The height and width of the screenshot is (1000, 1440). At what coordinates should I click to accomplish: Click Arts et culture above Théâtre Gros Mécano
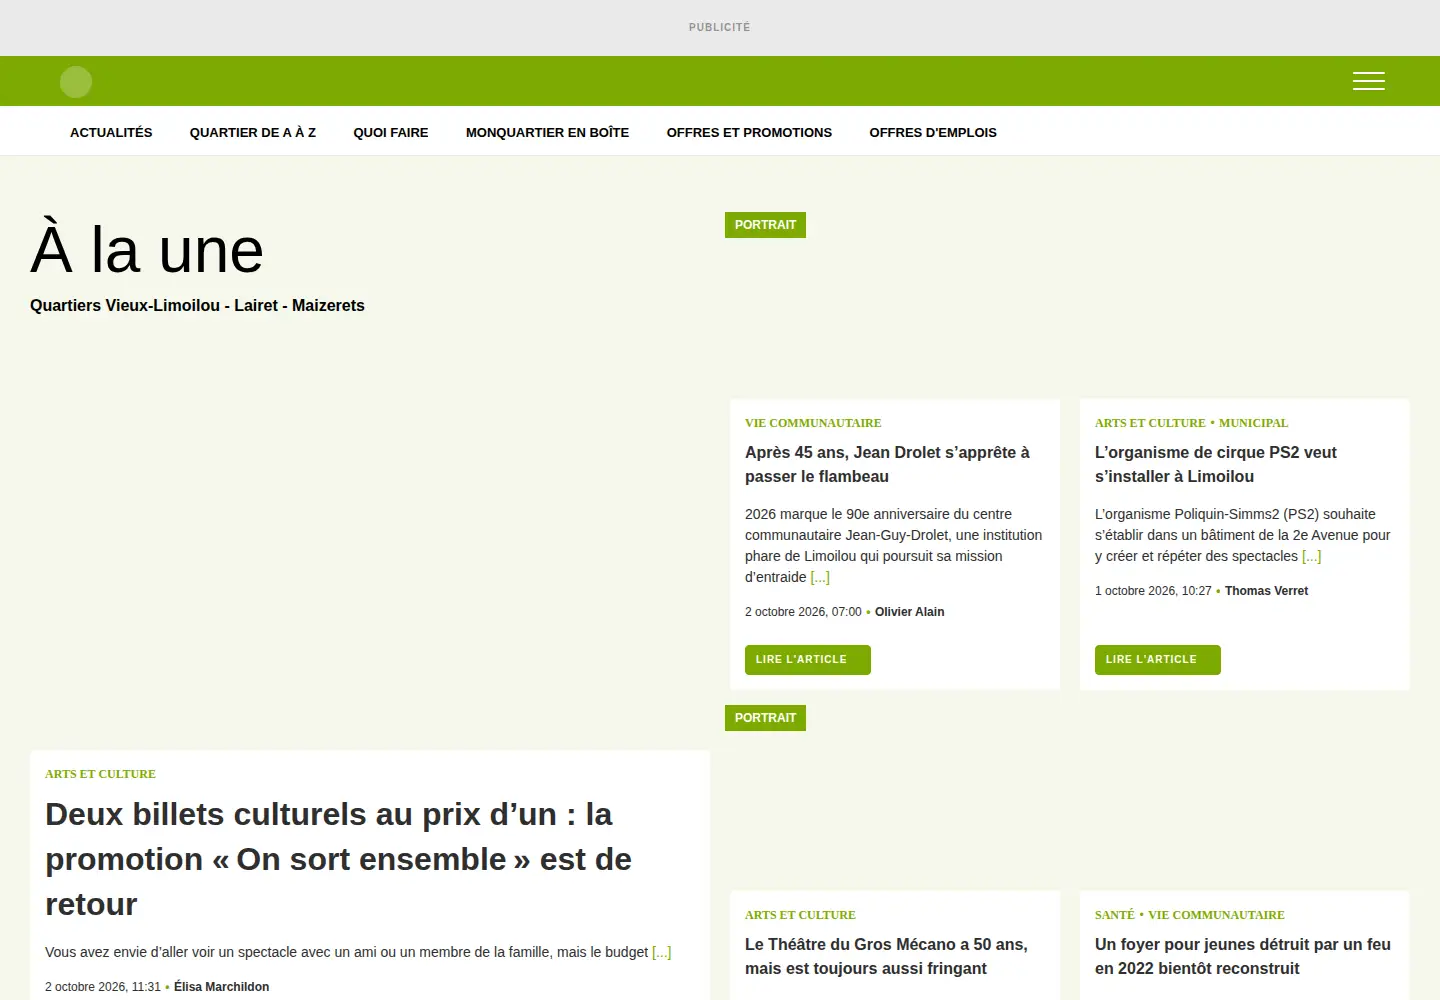tap(800, 915)
